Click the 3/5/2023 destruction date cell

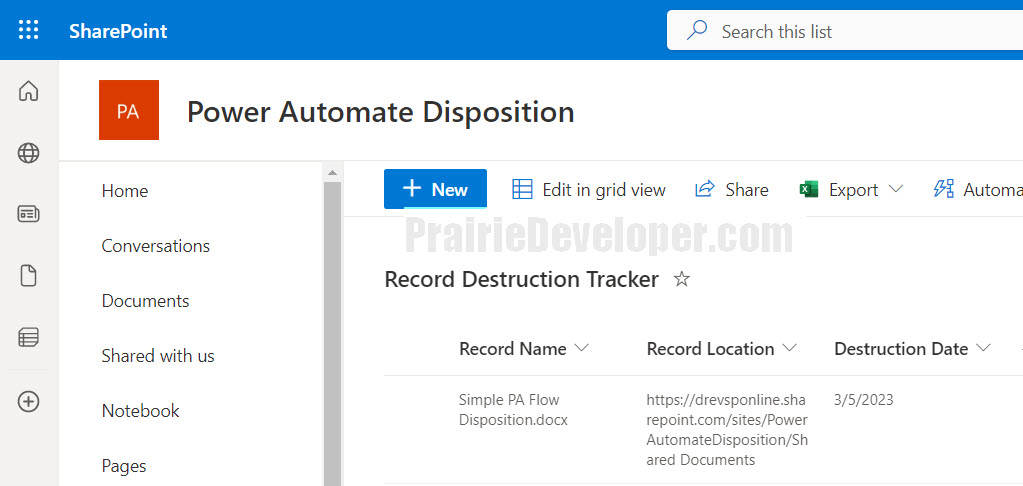[863, 400]
